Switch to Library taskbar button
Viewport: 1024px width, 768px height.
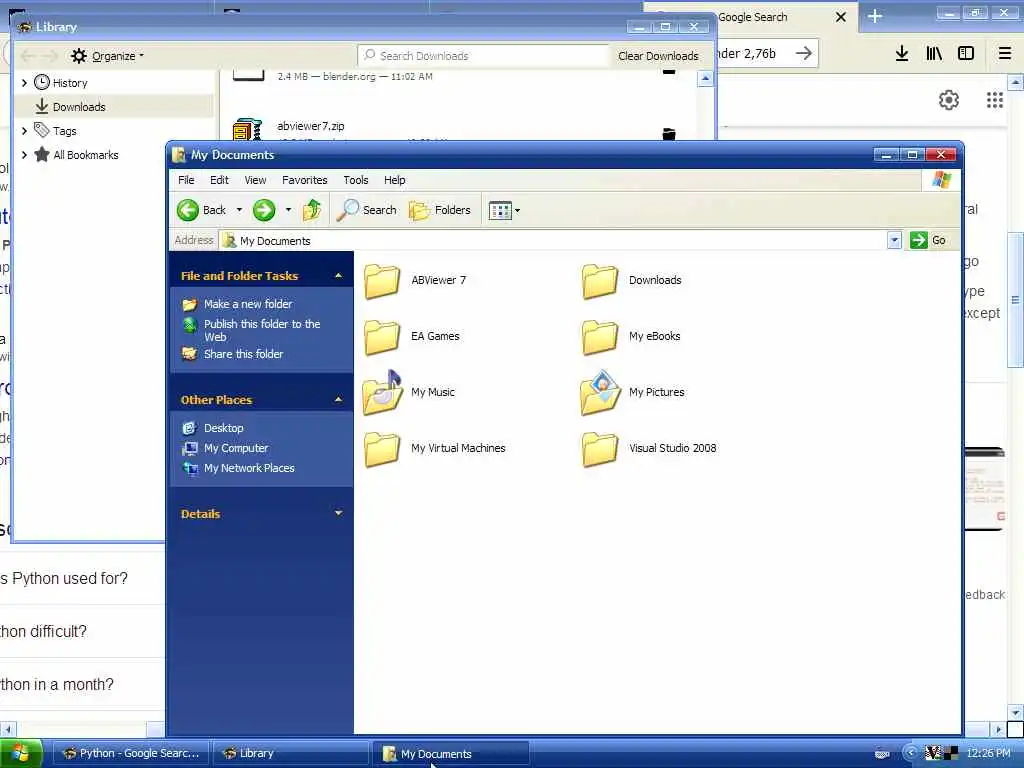point(291,754)
